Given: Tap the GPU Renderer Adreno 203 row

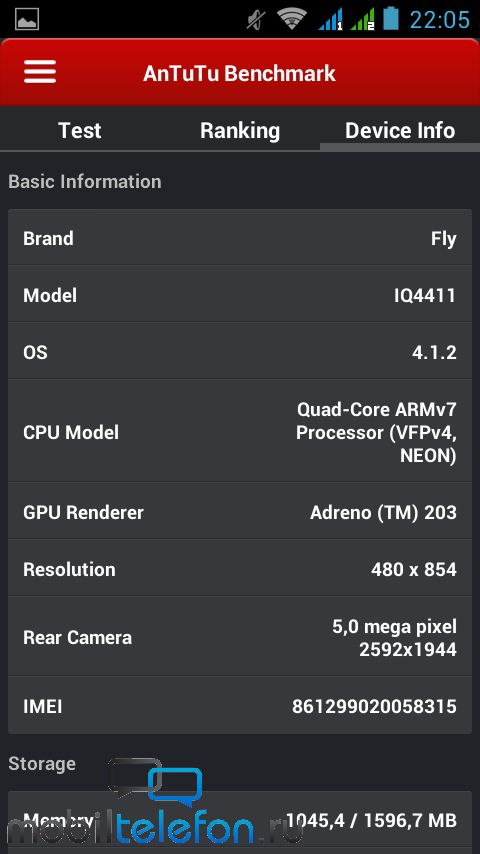Looking at the screenshot, I should [x=240, y=512].
